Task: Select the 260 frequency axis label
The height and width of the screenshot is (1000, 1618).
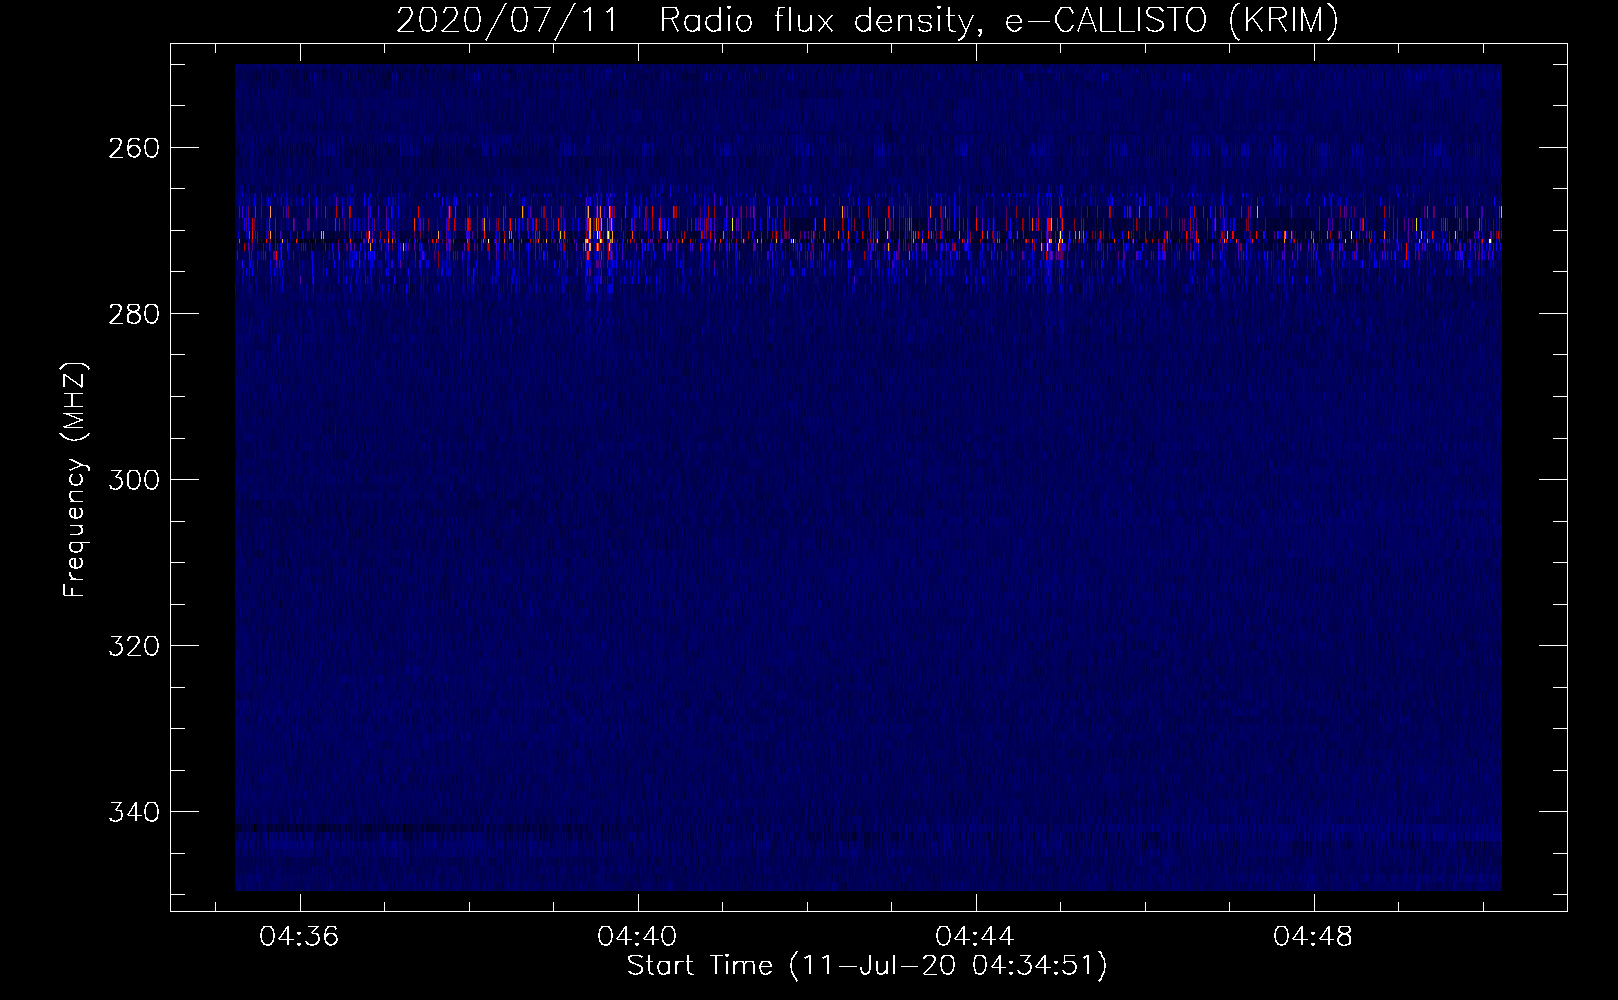Action: click(x=133, y=148)
